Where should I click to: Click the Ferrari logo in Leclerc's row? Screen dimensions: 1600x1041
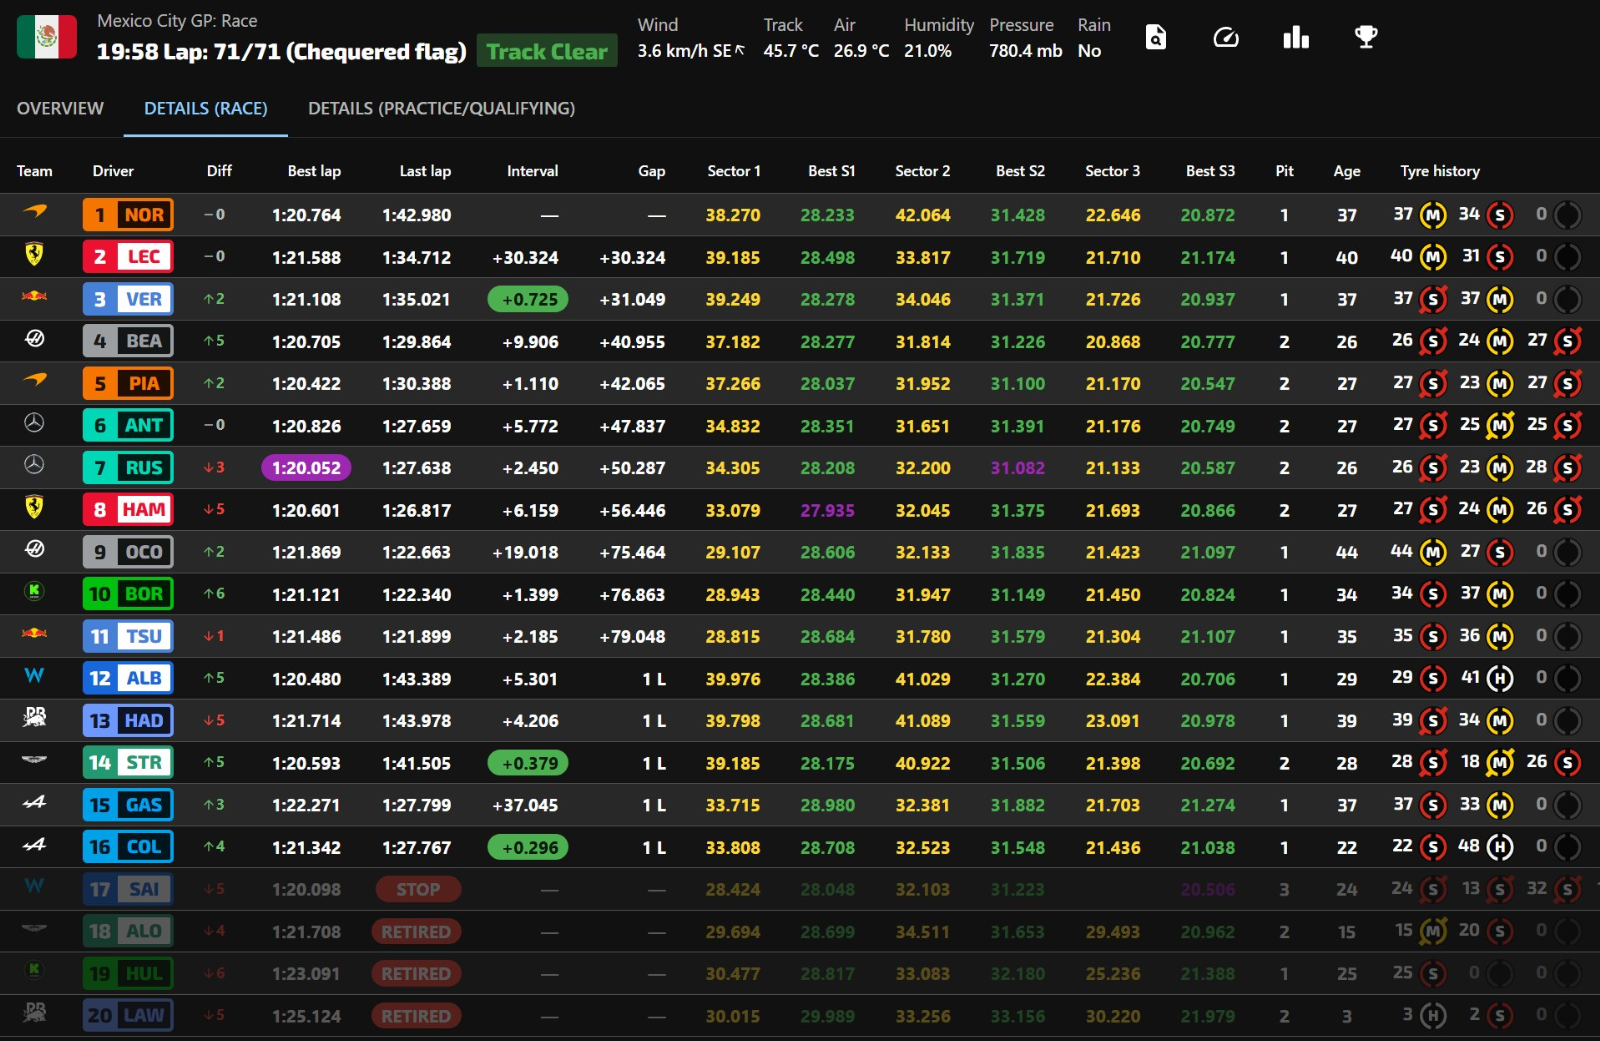[x=34, y=255]
